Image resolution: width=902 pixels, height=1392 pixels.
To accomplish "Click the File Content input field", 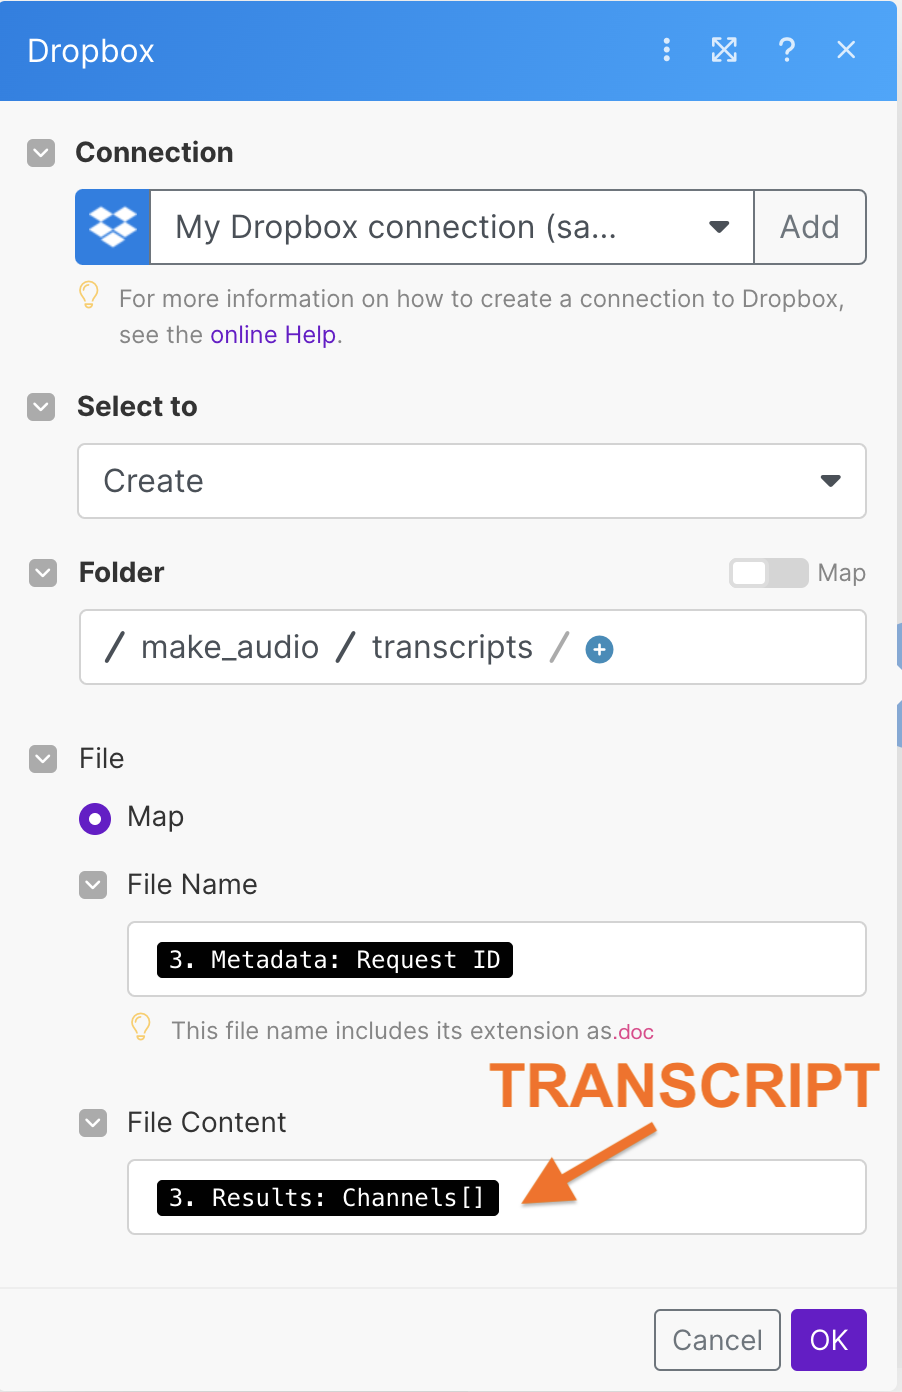I will 680,1197.
